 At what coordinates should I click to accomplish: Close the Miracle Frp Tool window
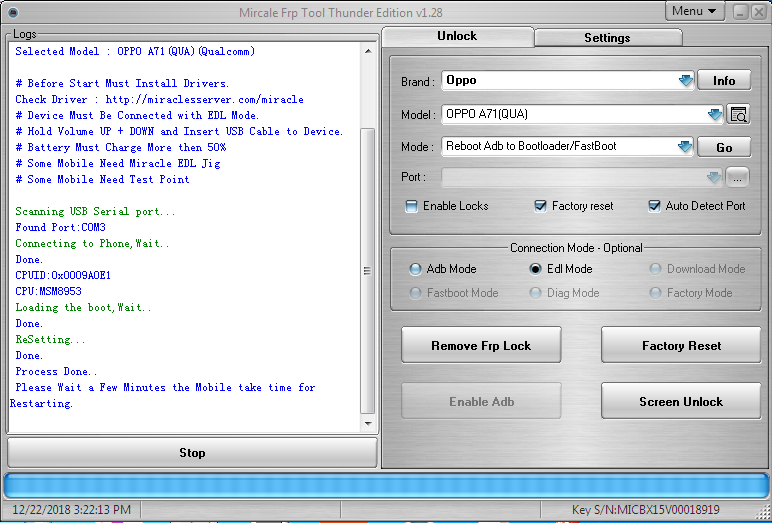[x=759, y=12]
